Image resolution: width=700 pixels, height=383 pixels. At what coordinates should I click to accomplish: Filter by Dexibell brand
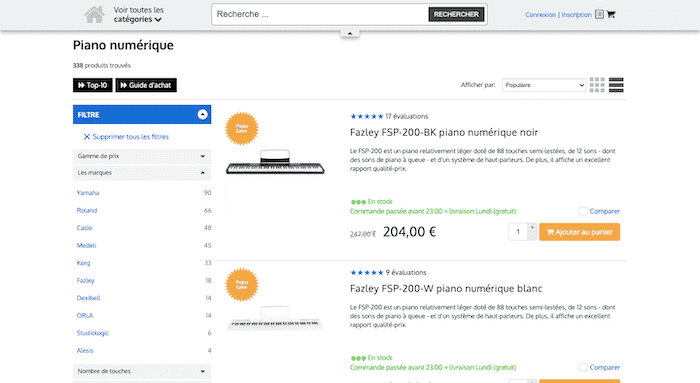88,298
